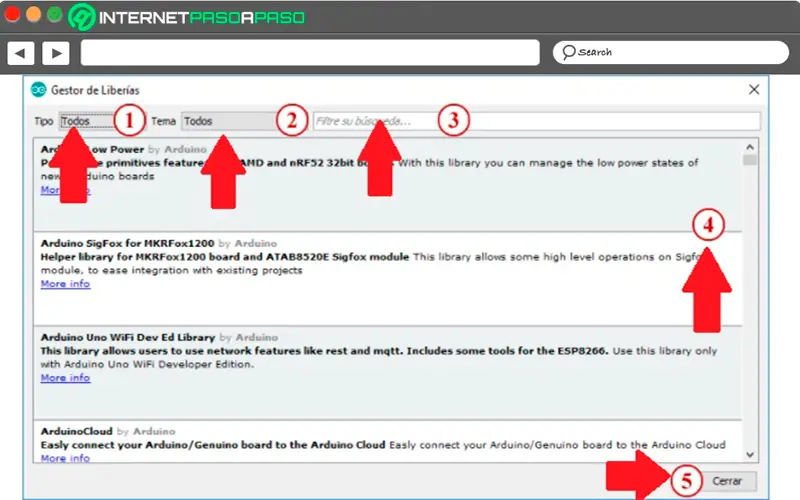Open More info for Arduino Uno WiFi library

[x=65, y=378]
